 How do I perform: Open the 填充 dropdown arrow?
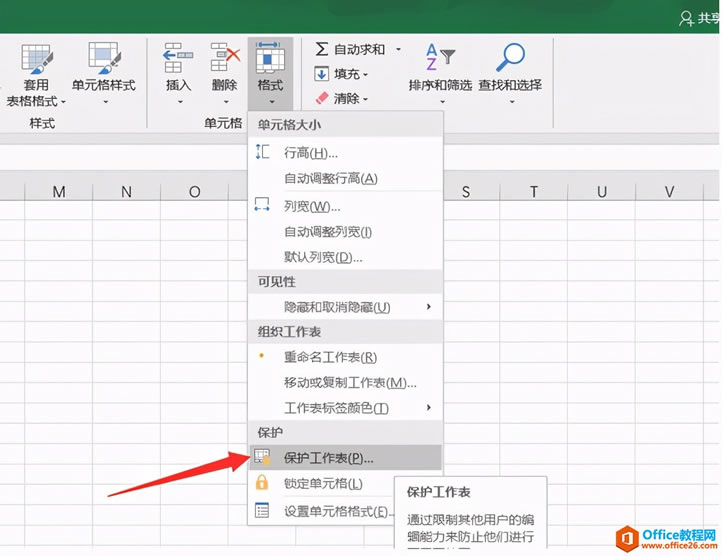click(x=365, y=74)
